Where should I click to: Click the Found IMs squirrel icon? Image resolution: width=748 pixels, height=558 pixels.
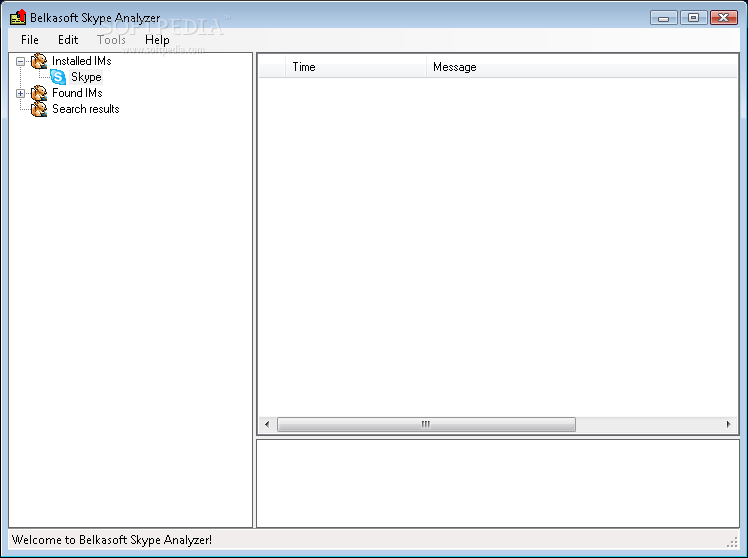coord(39,93)
